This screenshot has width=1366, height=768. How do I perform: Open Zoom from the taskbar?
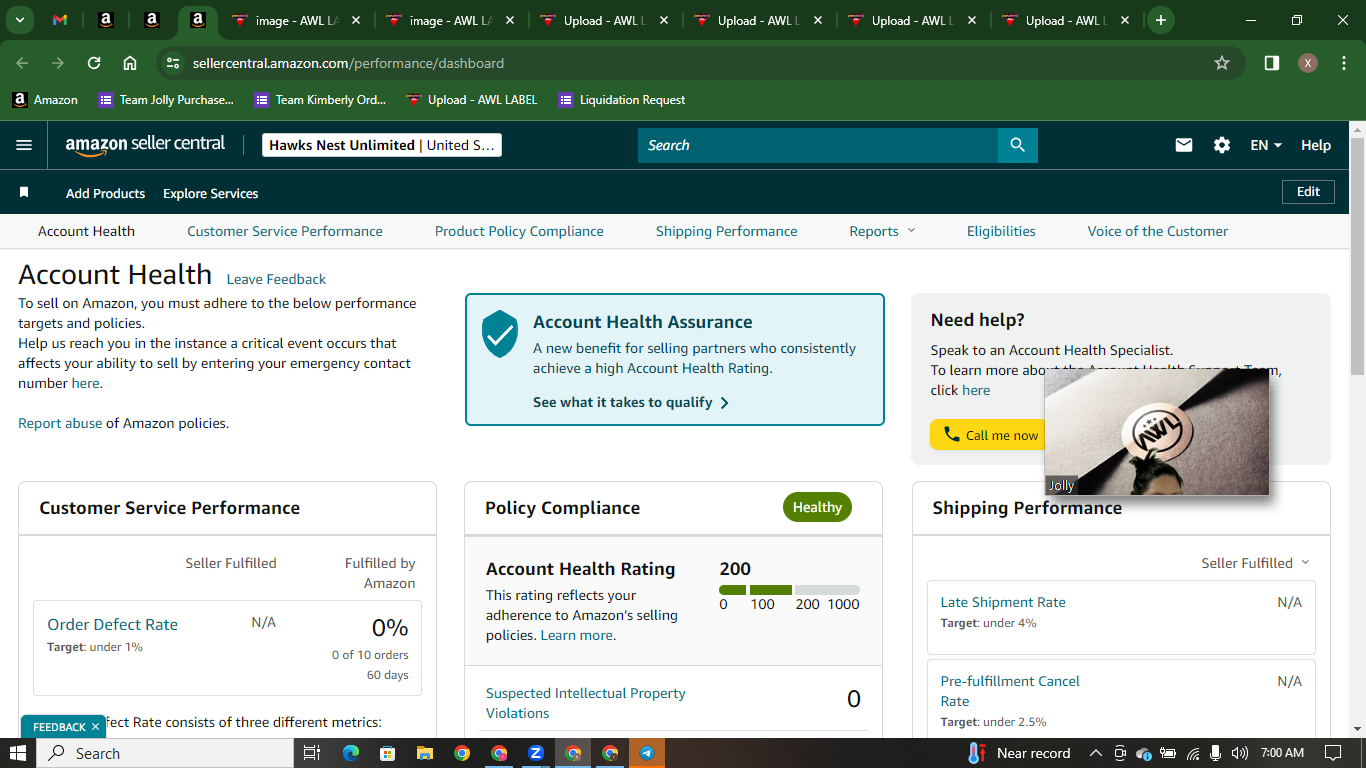pyautogui.click(x=536, y=753)
